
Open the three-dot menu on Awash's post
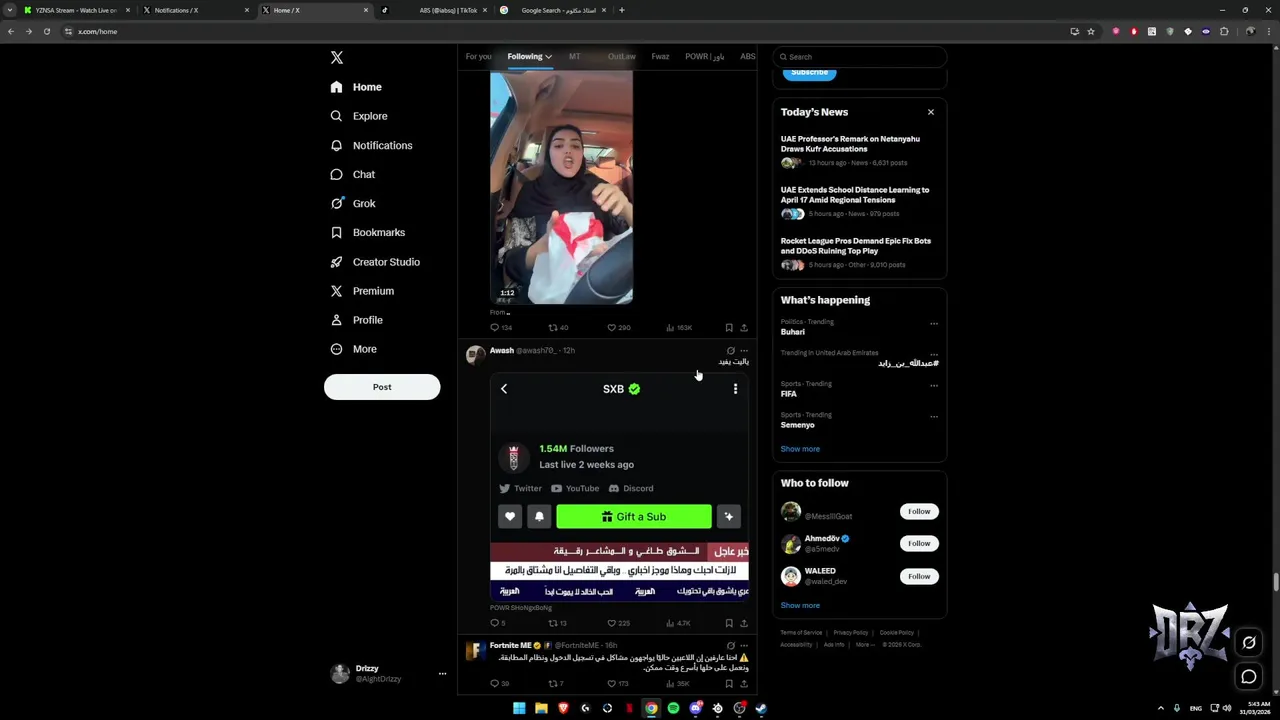744,351
